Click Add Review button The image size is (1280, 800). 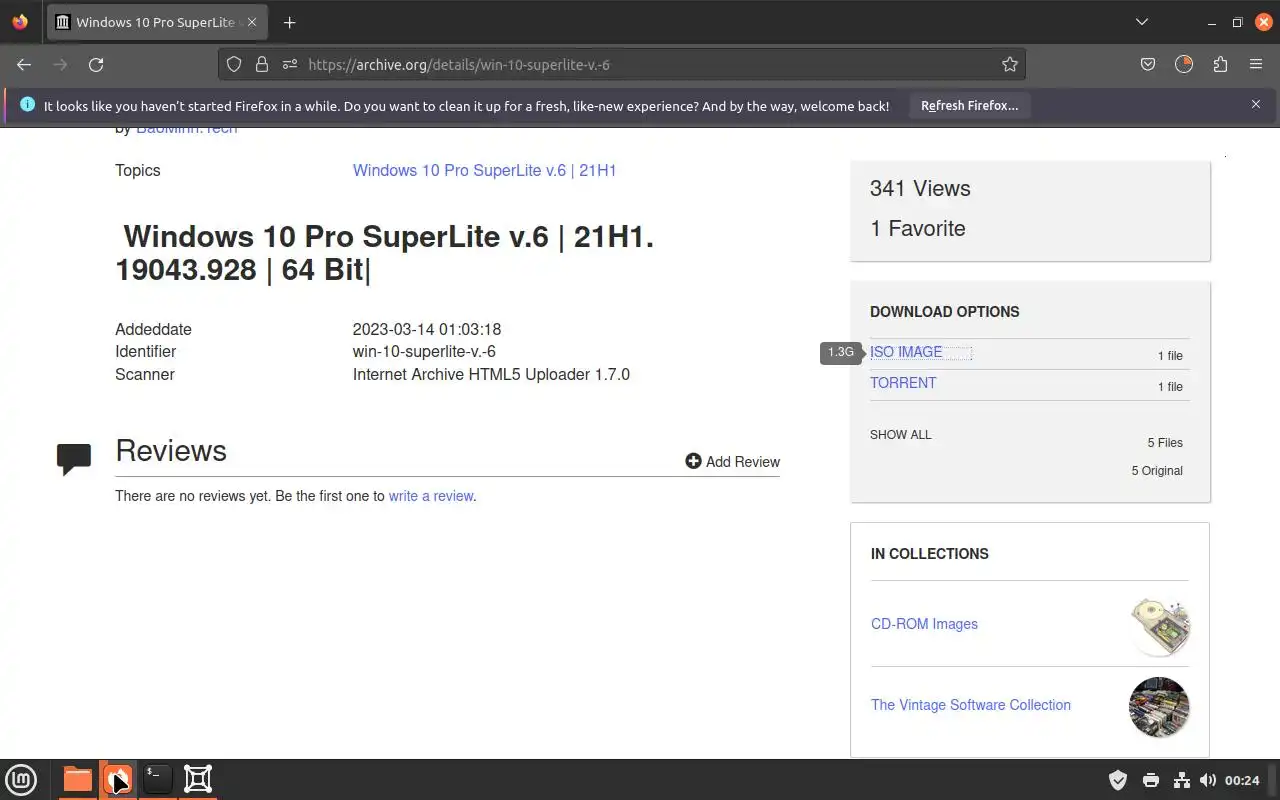[x=732, y=461]
